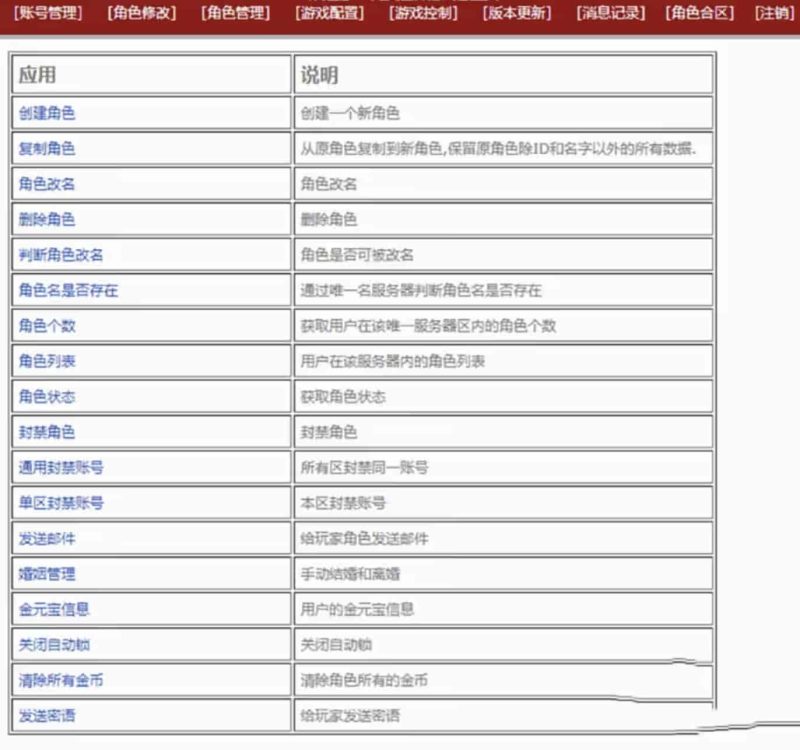Open the 清除所有金币 link
This screenshot has height=750, width=800.
pos(61,680)
